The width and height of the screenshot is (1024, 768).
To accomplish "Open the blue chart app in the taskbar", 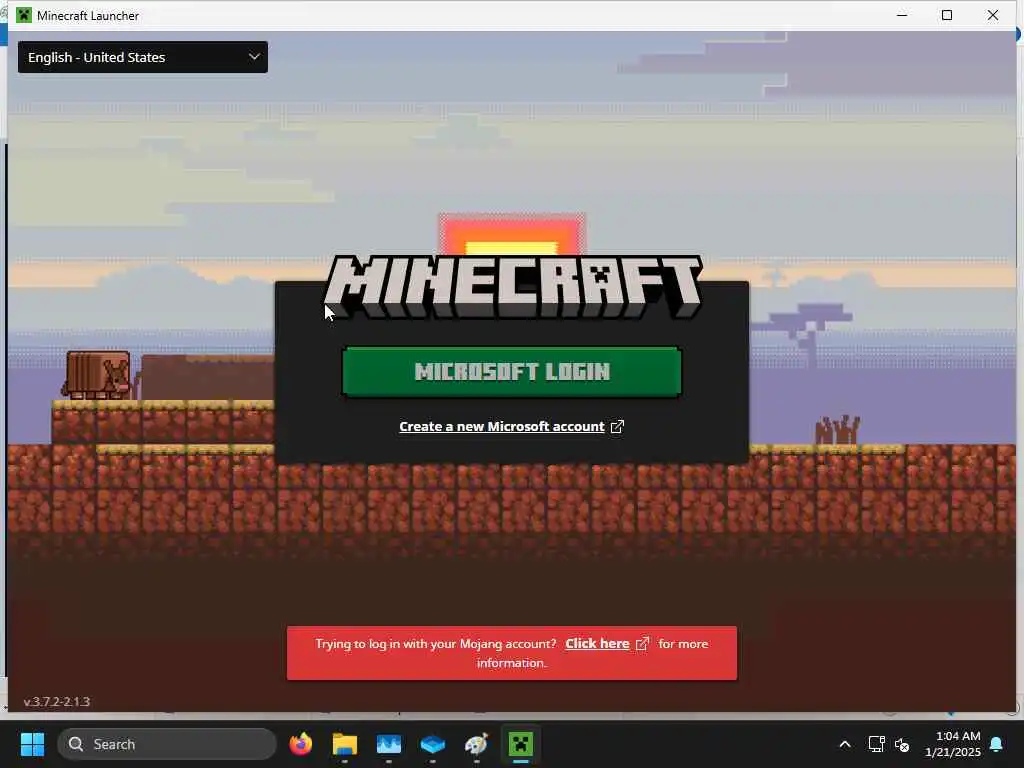I will (389, 744).
